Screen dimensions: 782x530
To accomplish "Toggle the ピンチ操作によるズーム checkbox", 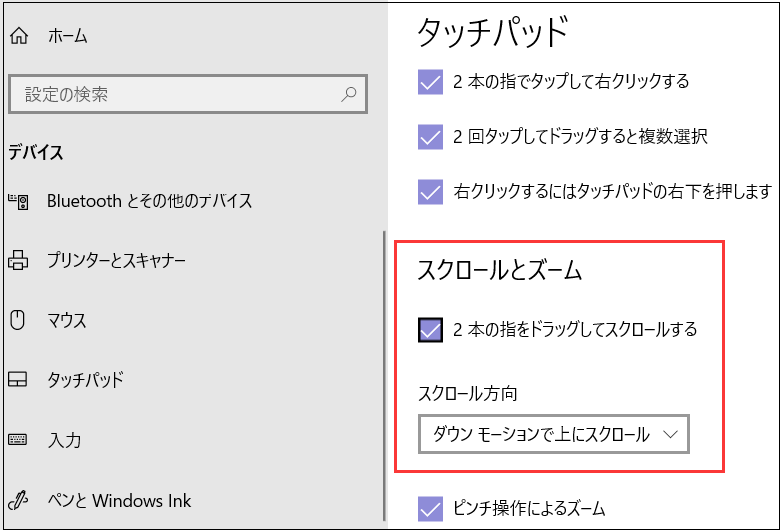I will 430,509.
